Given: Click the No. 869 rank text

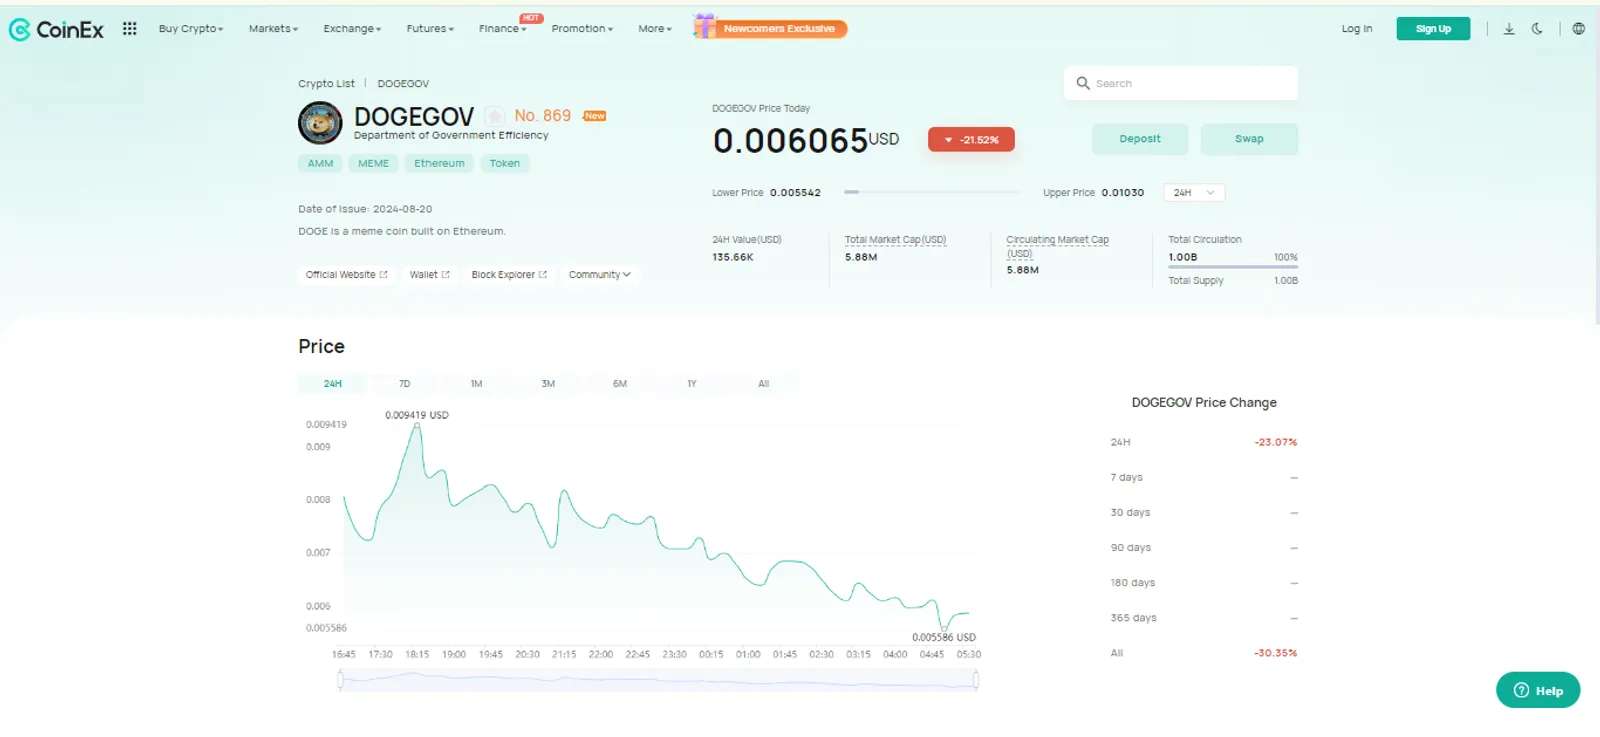Looking at the screenshot, I should 543,116.
